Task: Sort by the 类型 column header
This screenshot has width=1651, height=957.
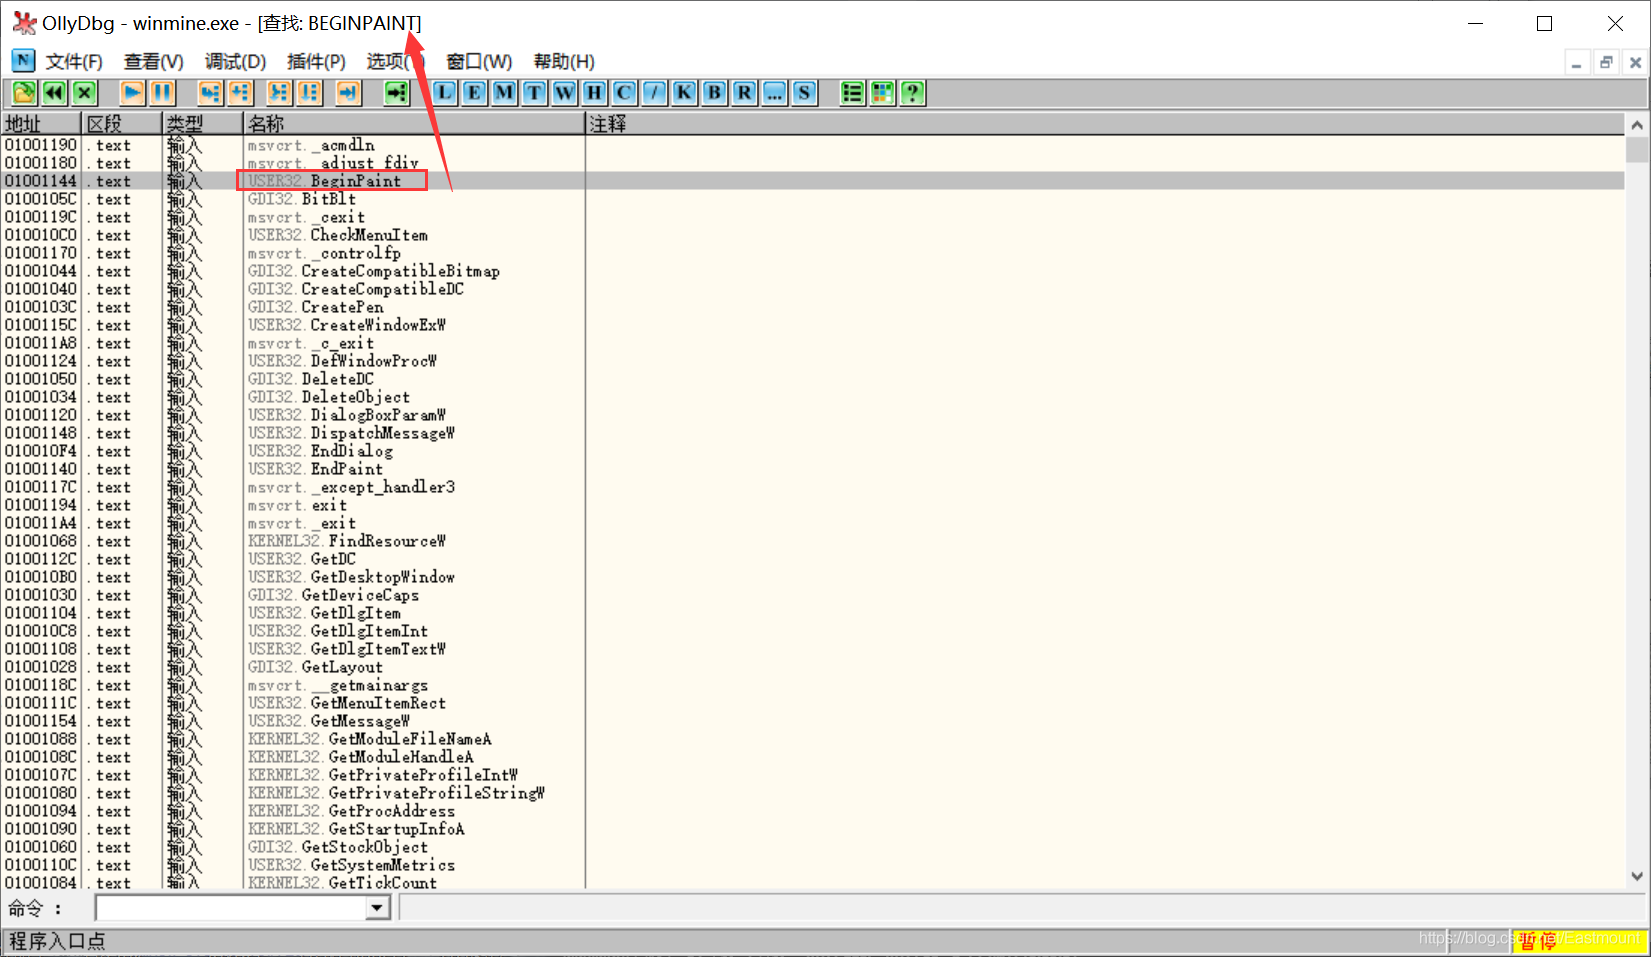Action: (203, 123)
